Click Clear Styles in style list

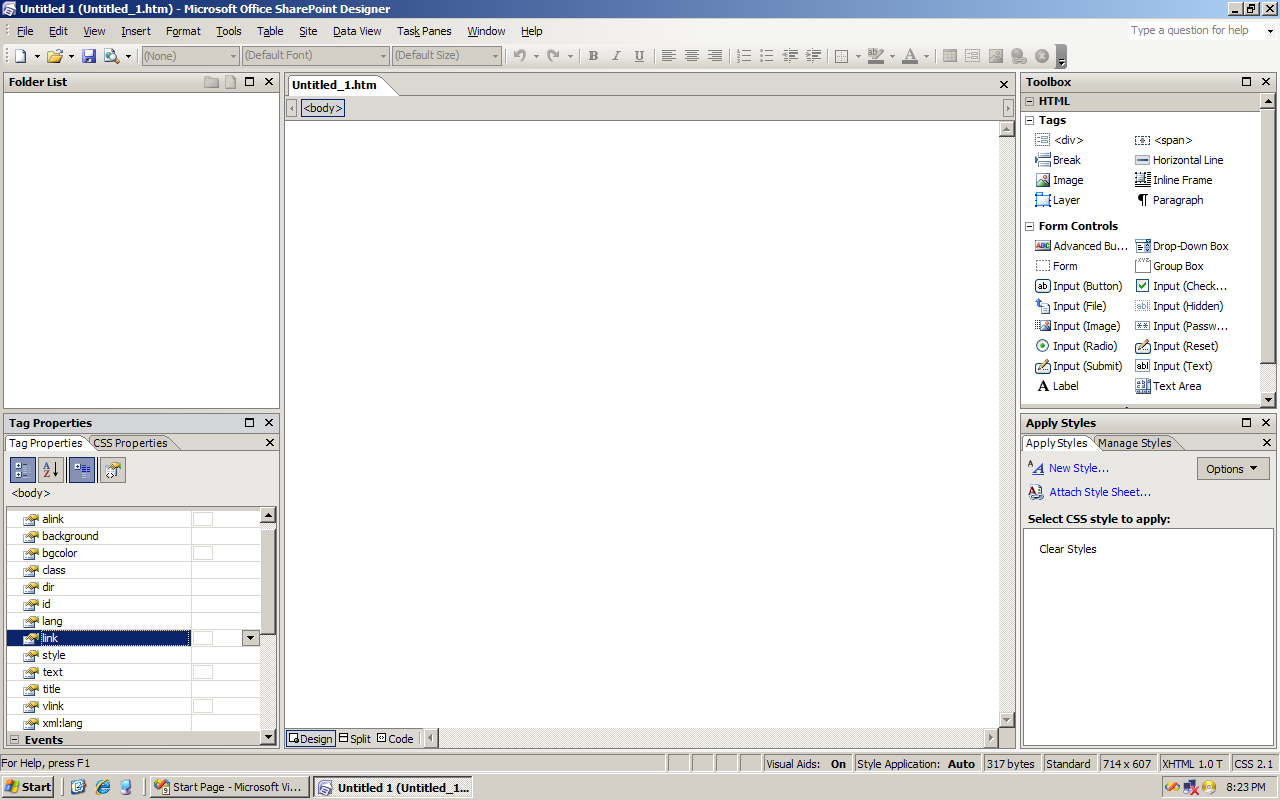tap(1068, 549)
